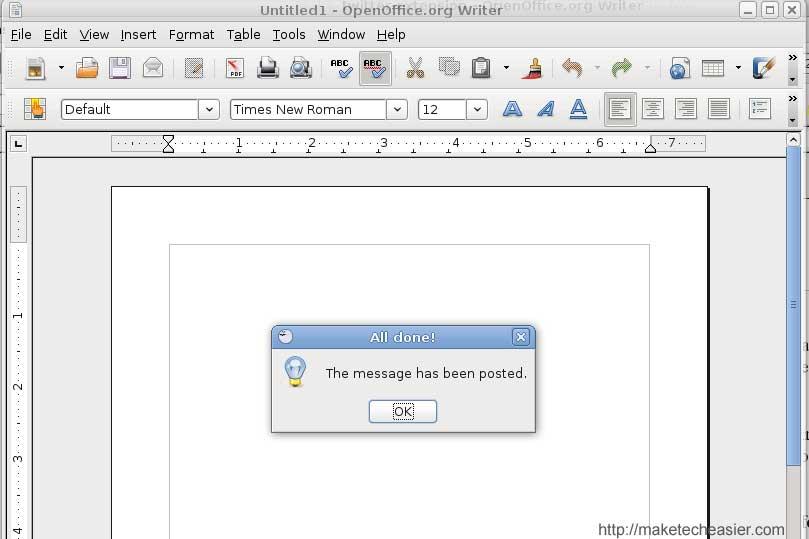Click the Hyperlink globe icon
This screenshot has height=539, width=809.
pyautogui.click(x=679, y=69)
